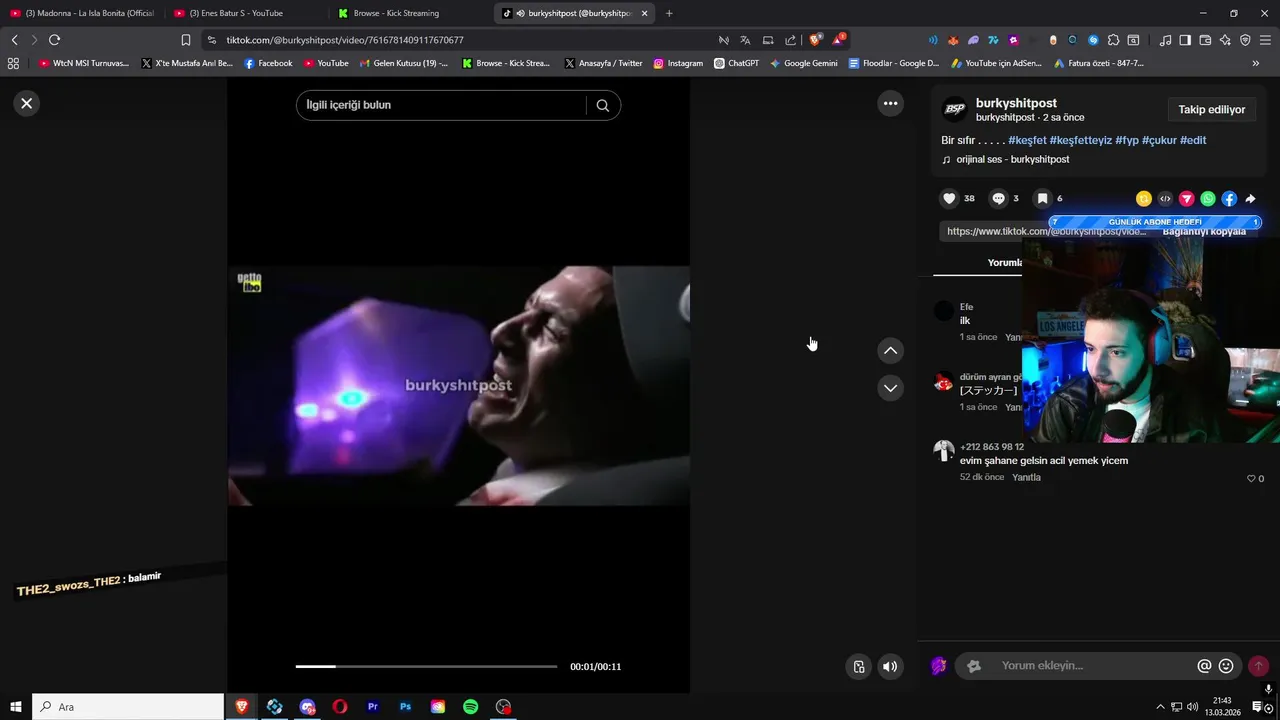Open Spotify from the taskbar
Viewport: 1280px width, 720px height.
click(470, 707)
